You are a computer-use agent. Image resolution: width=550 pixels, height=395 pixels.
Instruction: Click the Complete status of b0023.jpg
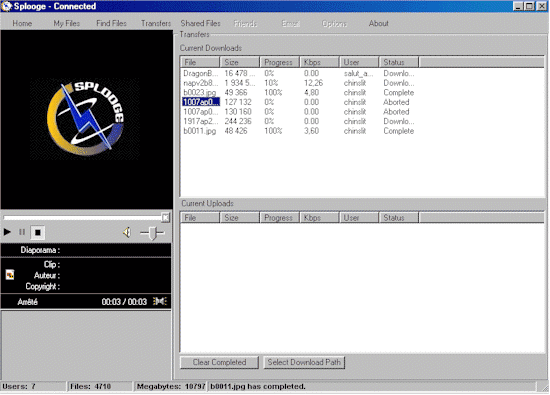click(398, 93)
